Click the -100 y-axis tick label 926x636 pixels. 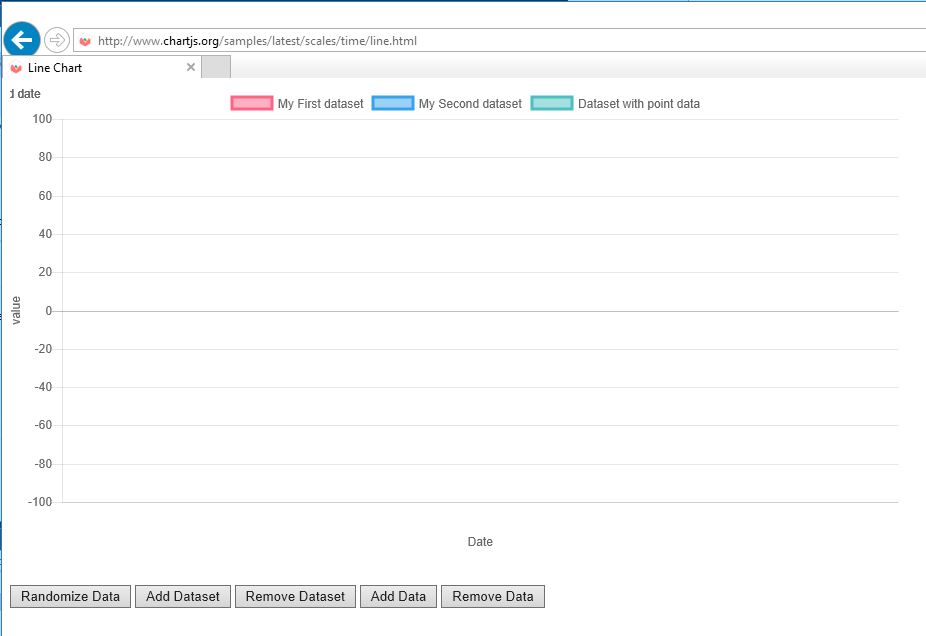click(x=40, y=502)
